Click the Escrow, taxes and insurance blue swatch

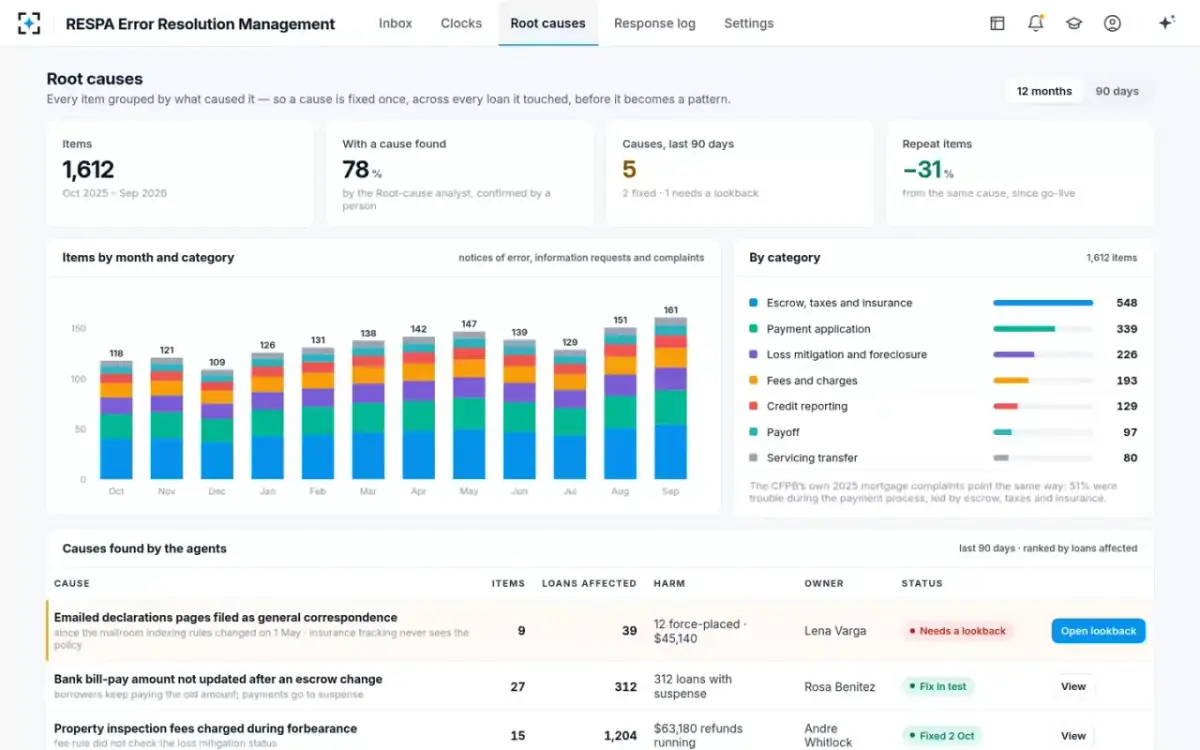753,303
